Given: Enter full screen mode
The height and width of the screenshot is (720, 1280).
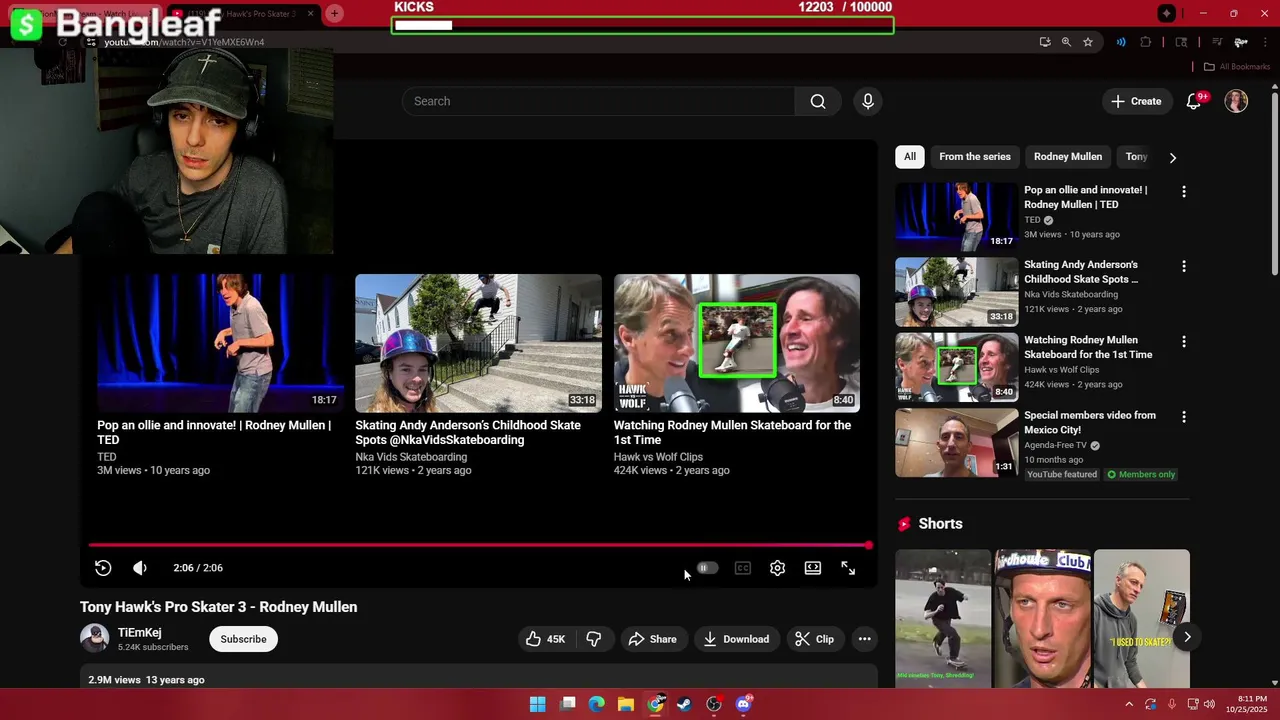Looking at the screenshot, I should click(x=848, y=568).
